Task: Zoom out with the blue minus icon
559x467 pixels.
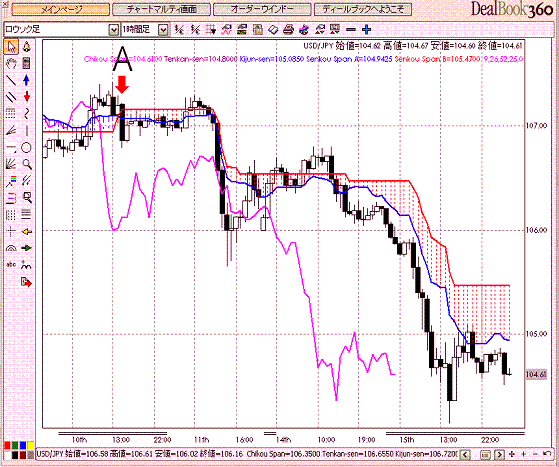Action: coord(351,30)
